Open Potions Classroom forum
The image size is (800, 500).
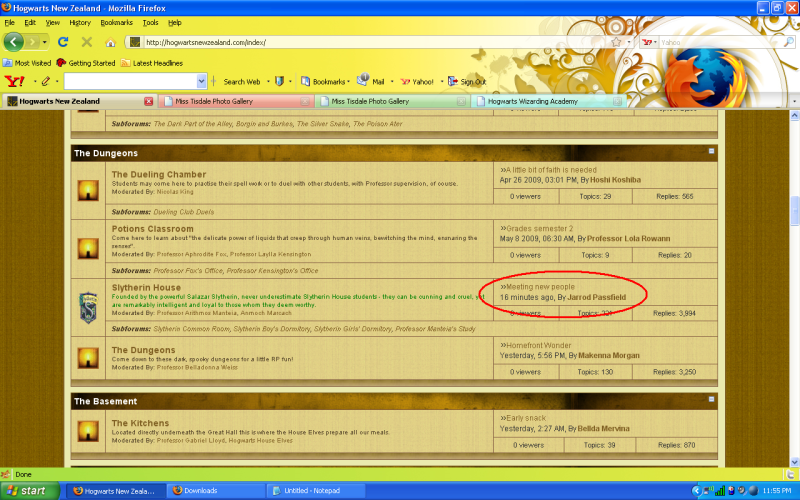[x=153, y=229]
